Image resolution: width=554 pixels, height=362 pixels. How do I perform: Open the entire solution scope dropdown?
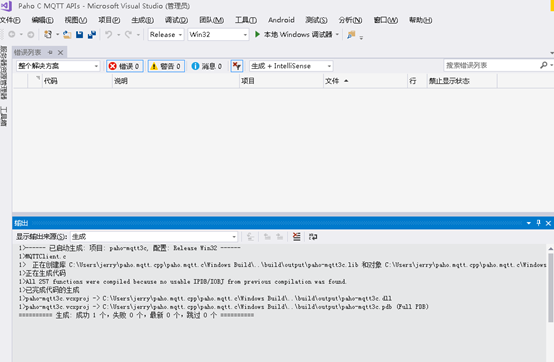(58, 66)
